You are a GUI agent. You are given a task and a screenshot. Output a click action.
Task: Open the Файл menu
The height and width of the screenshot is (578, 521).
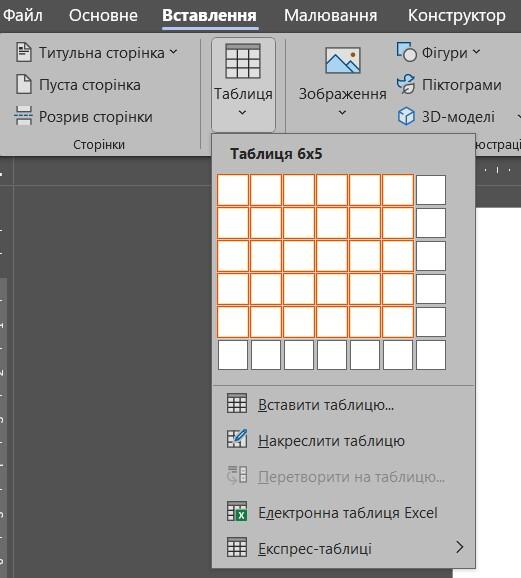(x=23, y=15)
